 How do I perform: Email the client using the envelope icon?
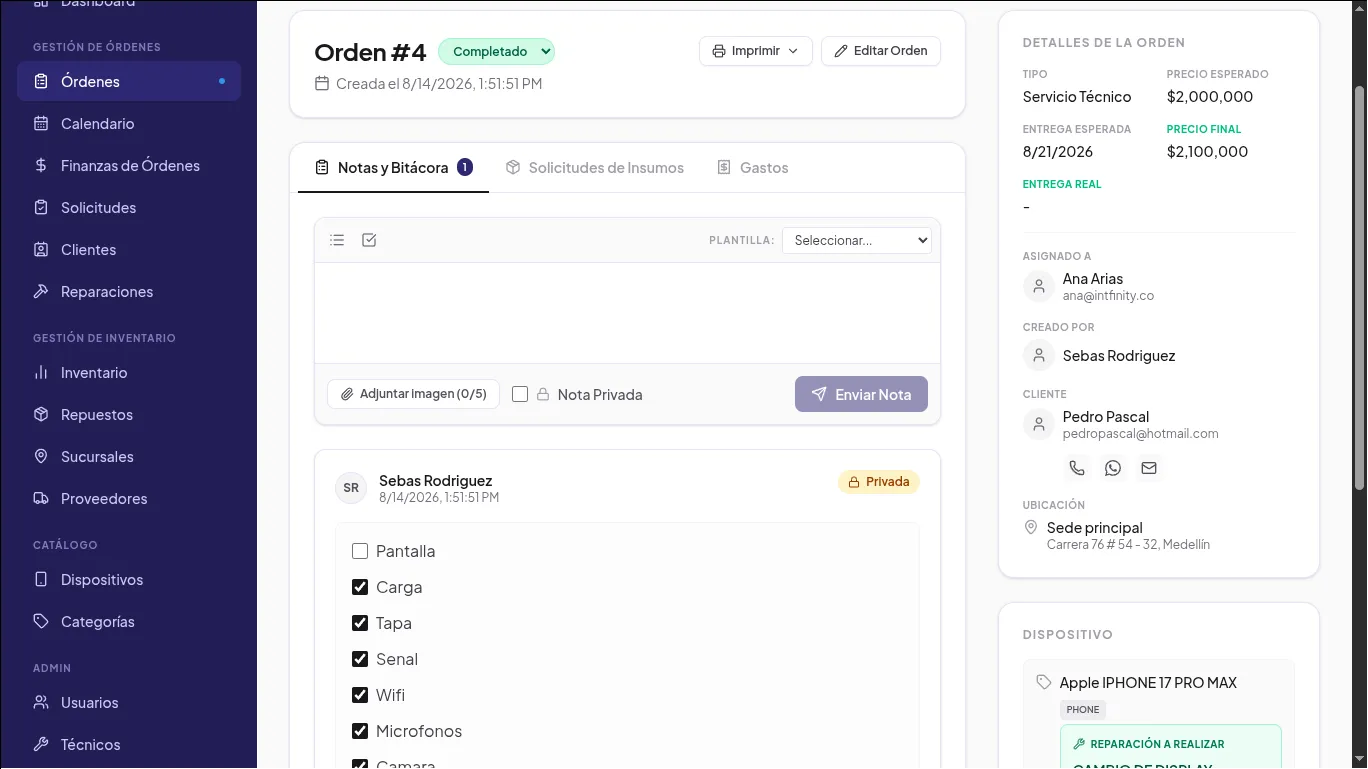pyautogui.click(x=1149, y=468)
